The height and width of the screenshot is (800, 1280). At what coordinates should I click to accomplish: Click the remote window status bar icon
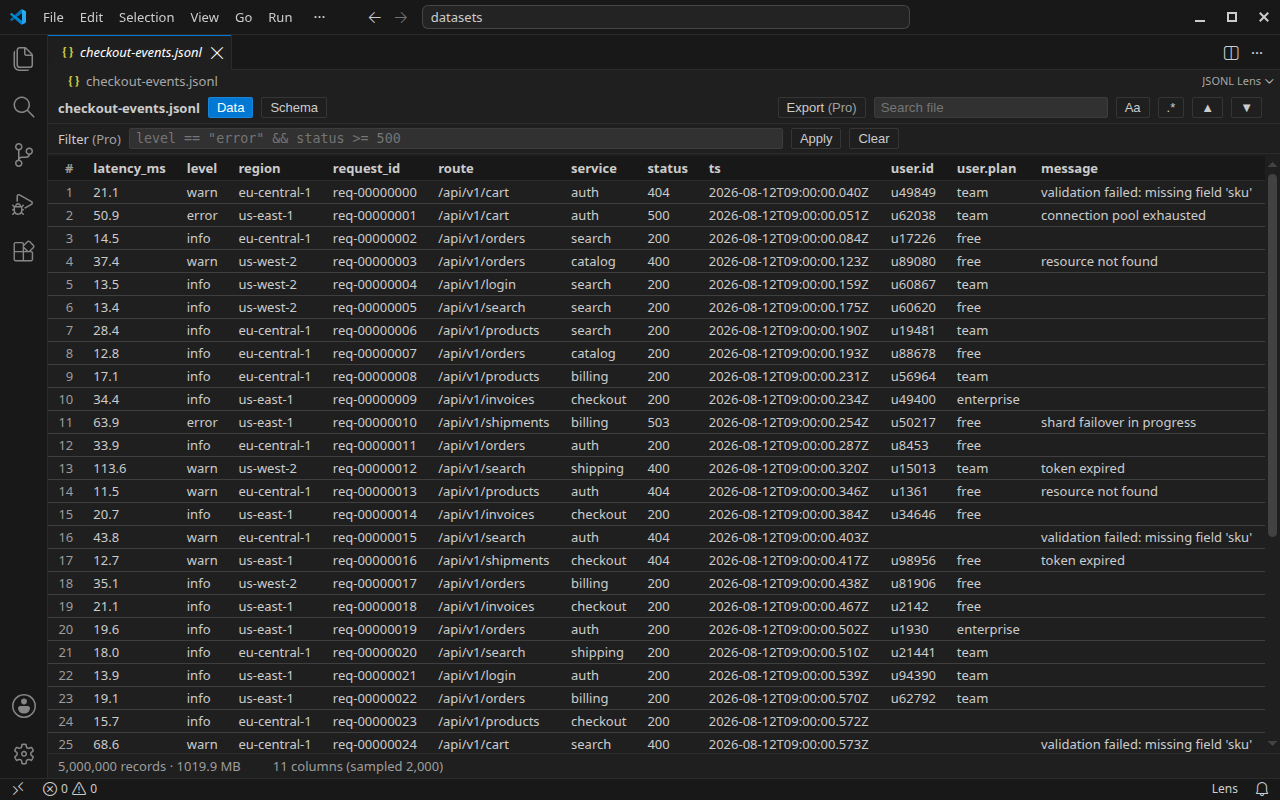coord(17,789)
